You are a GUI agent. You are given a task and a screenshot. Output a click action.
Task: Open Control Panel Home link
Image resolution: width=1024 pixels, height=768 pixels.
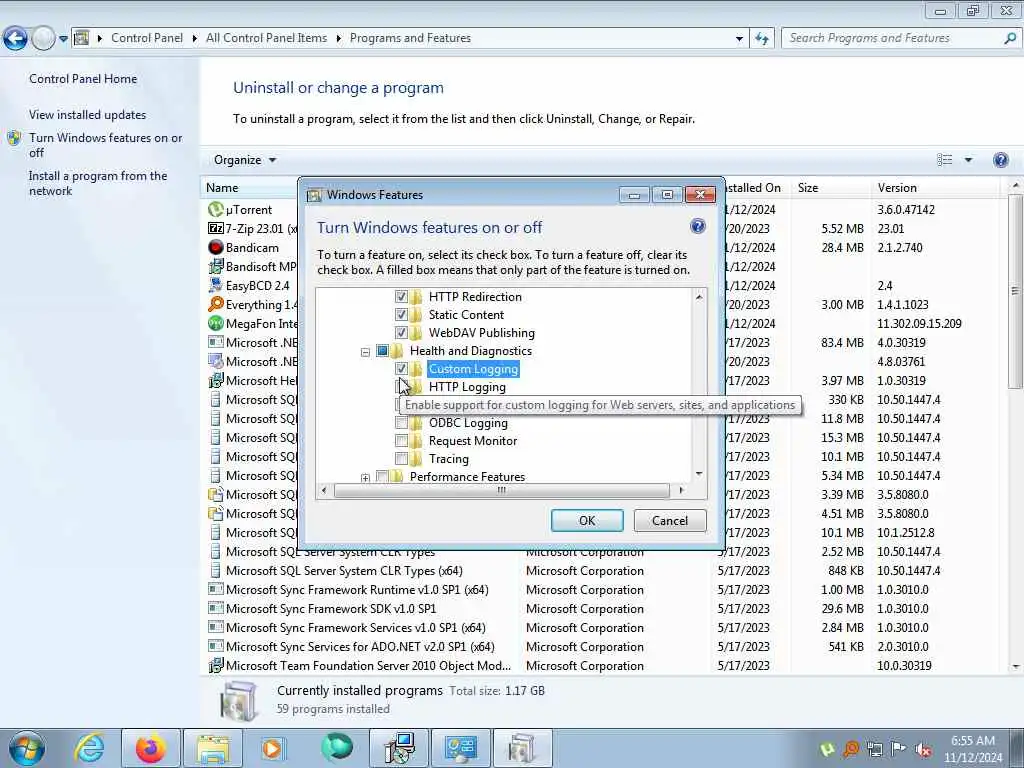click(83, 79)
